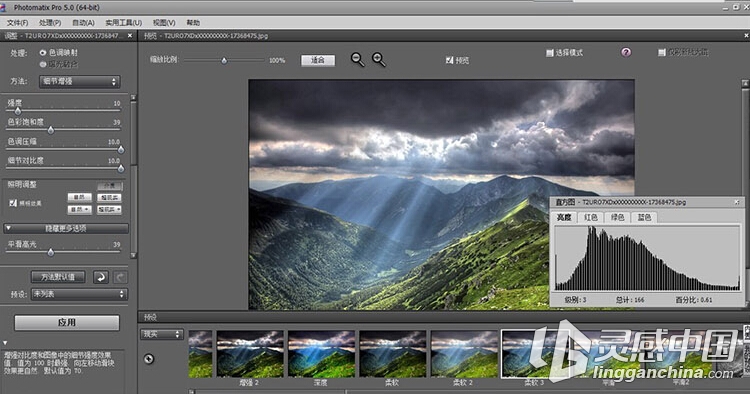The width and height of the screenshot is (750, 394).
Task: Toggle the lighting effects checkbox under 照明调整
Action: pyautogui.click(x=13, y=203)
